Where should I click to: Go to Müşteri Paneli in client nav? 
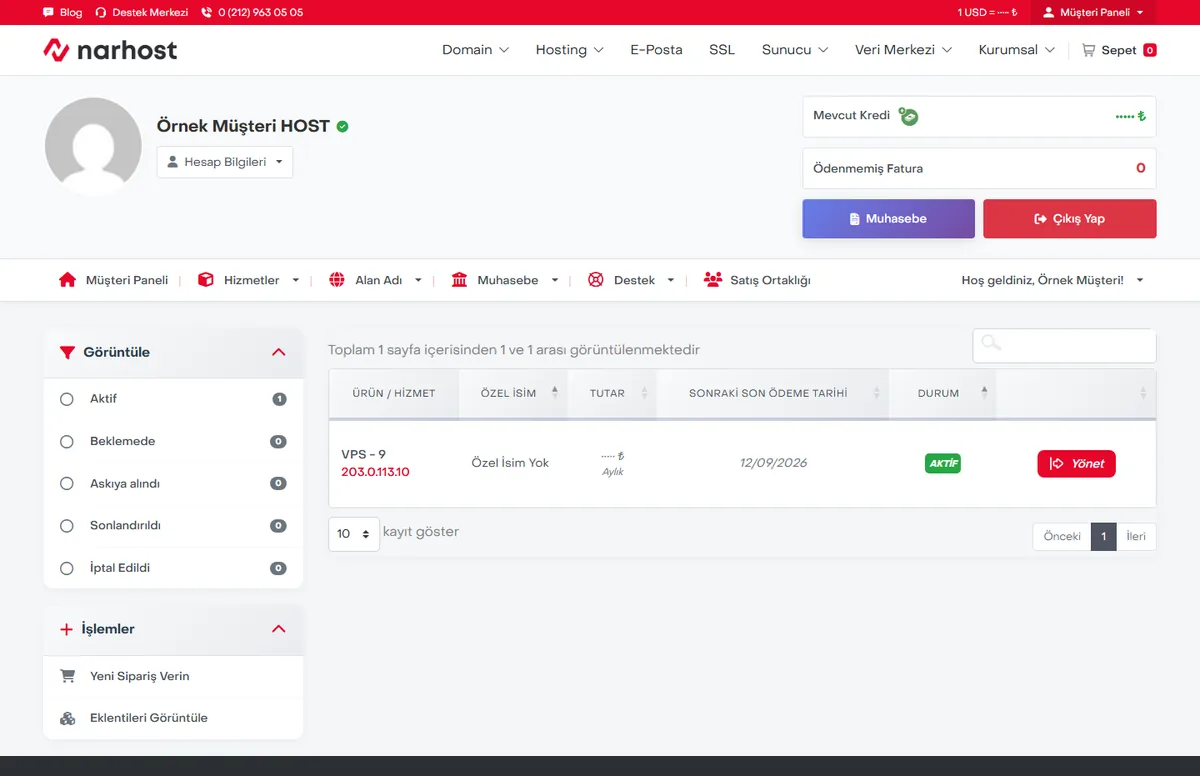[127, 280]
